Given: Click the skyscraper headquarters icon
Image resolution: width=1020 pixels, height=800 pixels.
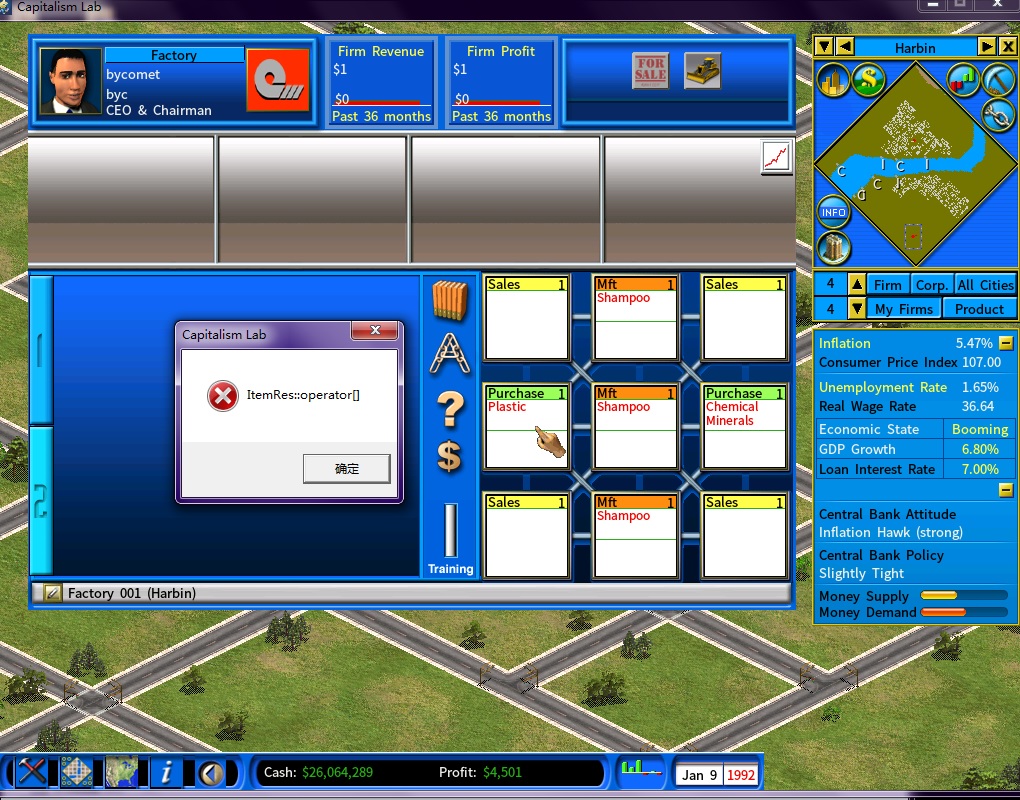Looking at the screenshot, I should [833, 247].
